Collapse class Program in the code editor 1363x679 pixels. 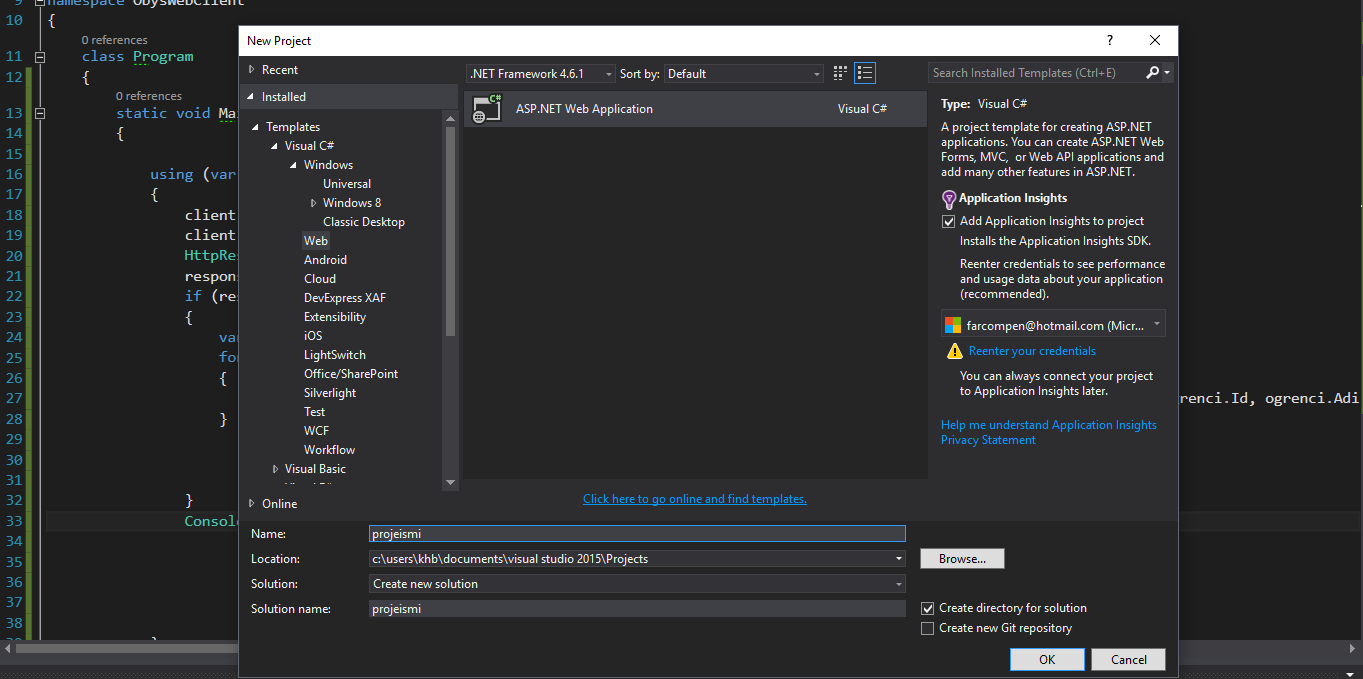[40, 57]
